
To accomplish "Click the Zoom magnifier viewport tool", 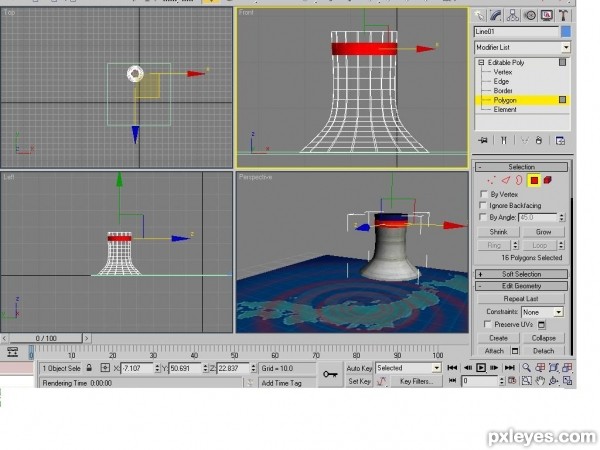I will pyautogui.click(x=527, y=368).
